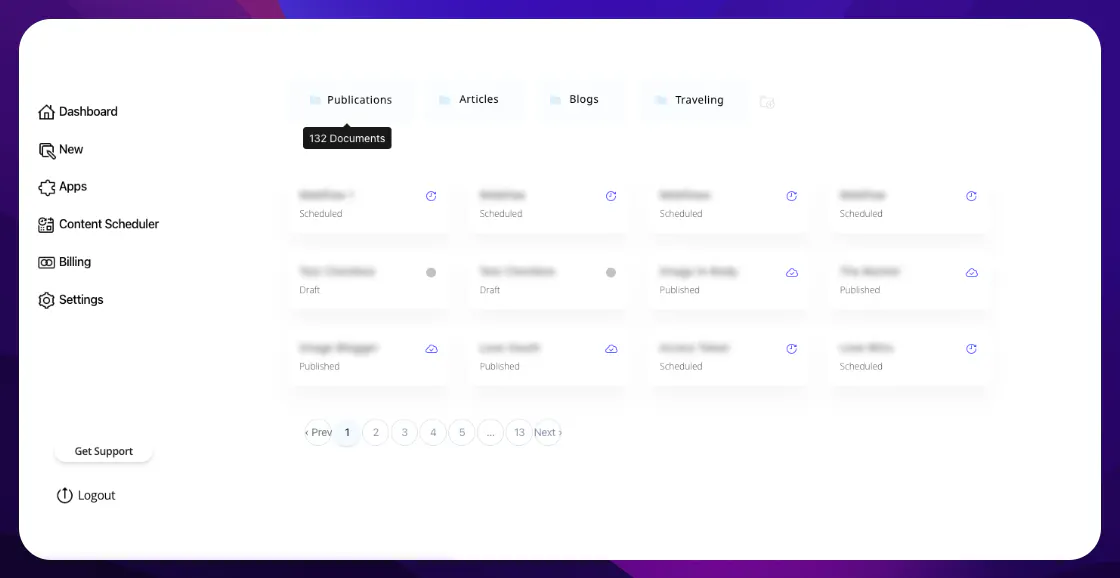Jump to page 2 in pagination
The width and height of the screenshot is (1120, 578).
point(376,432)
